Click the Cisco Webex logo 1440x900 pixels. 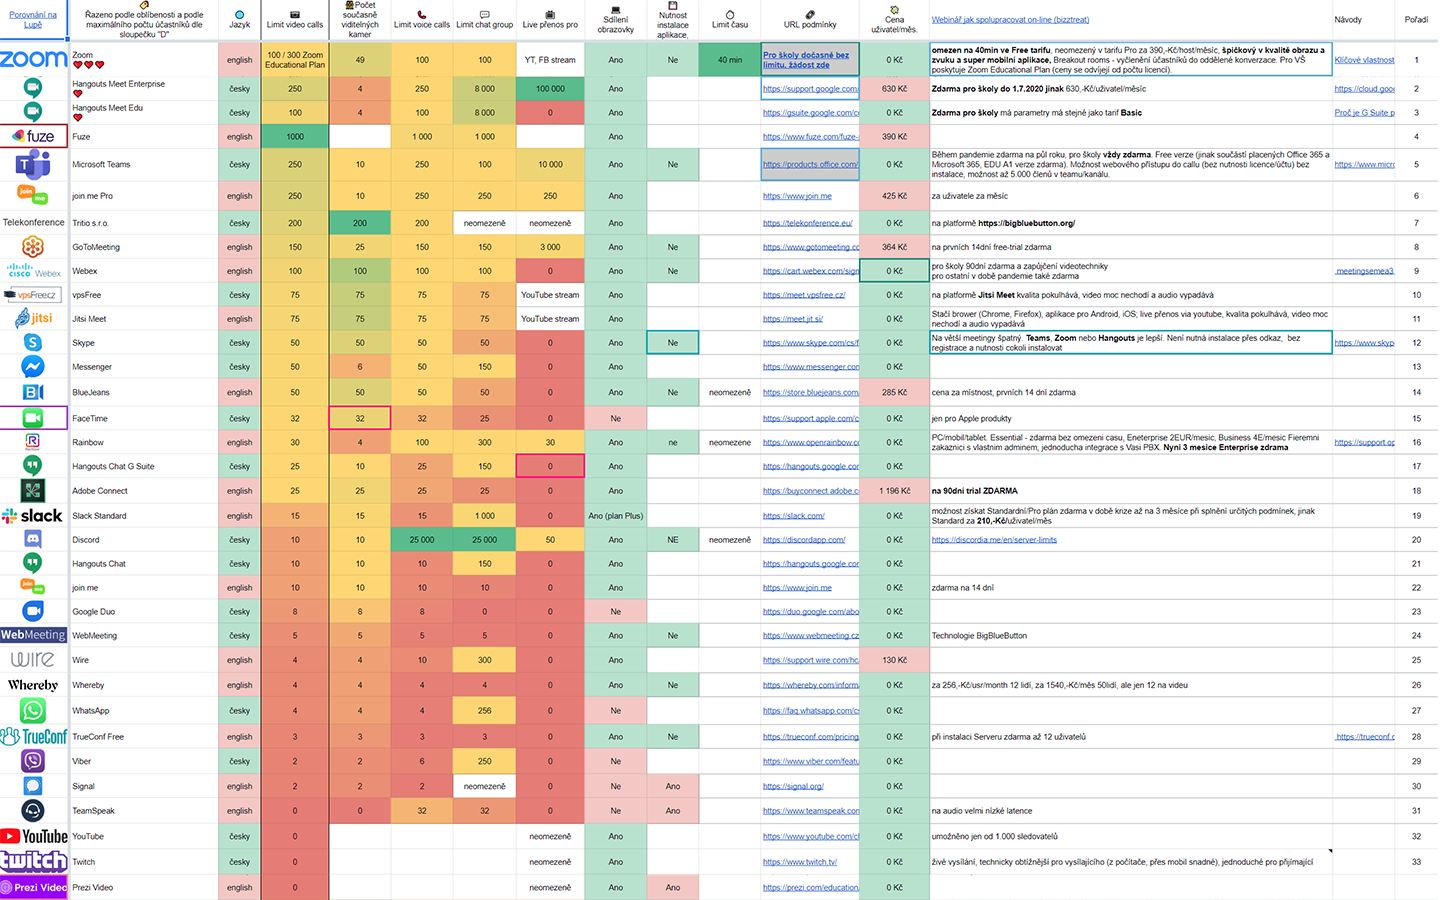pos(33,270)
